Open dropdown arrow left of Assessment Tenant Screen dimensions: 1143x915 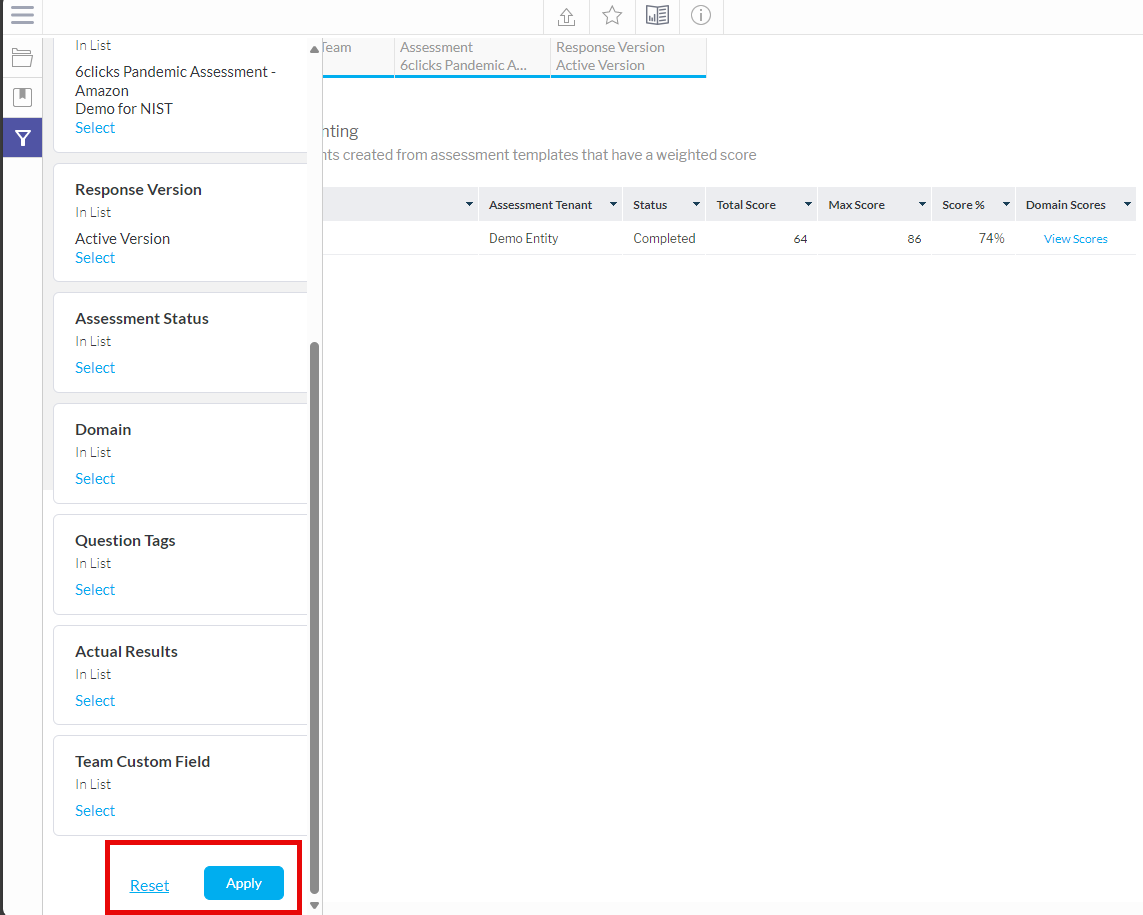469,205
